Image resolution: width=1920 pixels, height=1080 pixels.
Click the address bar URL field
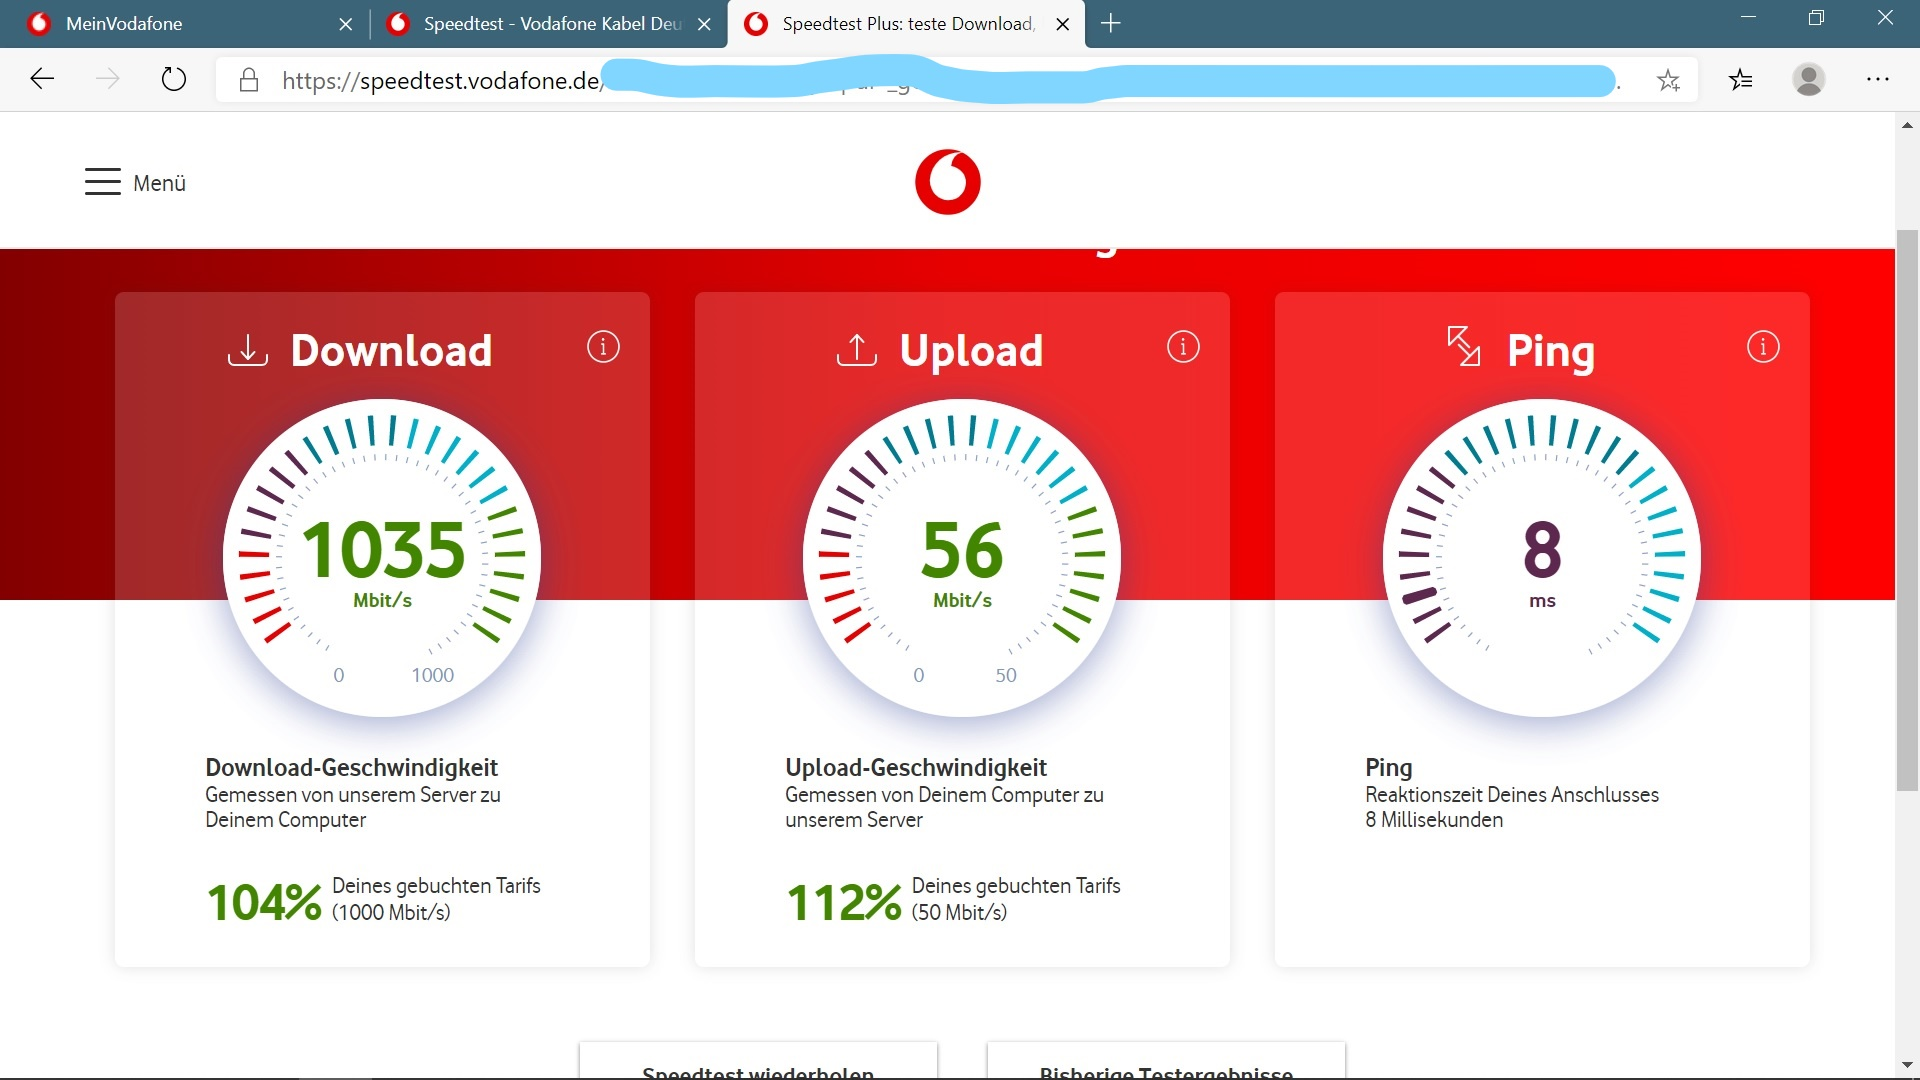[x=440, y=80]
